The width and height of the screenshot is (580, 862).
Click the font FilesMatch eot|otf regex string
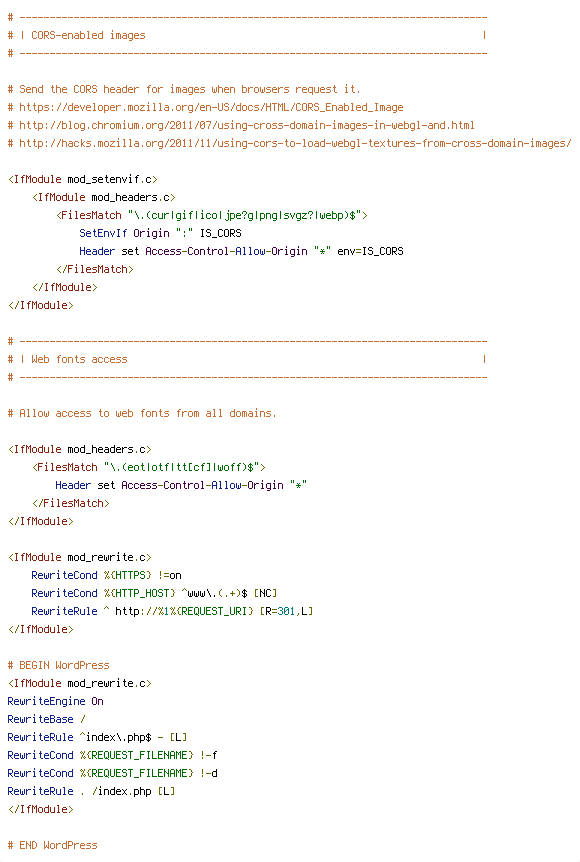pyautogui.click(x=181, y=467)
